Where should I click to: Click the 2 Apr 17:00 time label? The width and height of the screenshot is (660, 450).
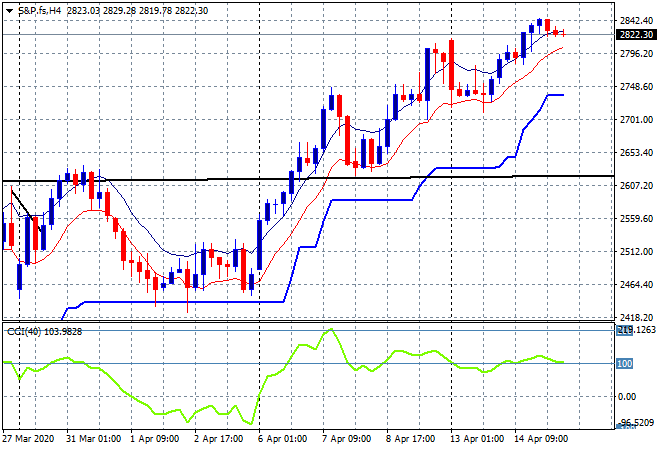click(x=218, y=439)
